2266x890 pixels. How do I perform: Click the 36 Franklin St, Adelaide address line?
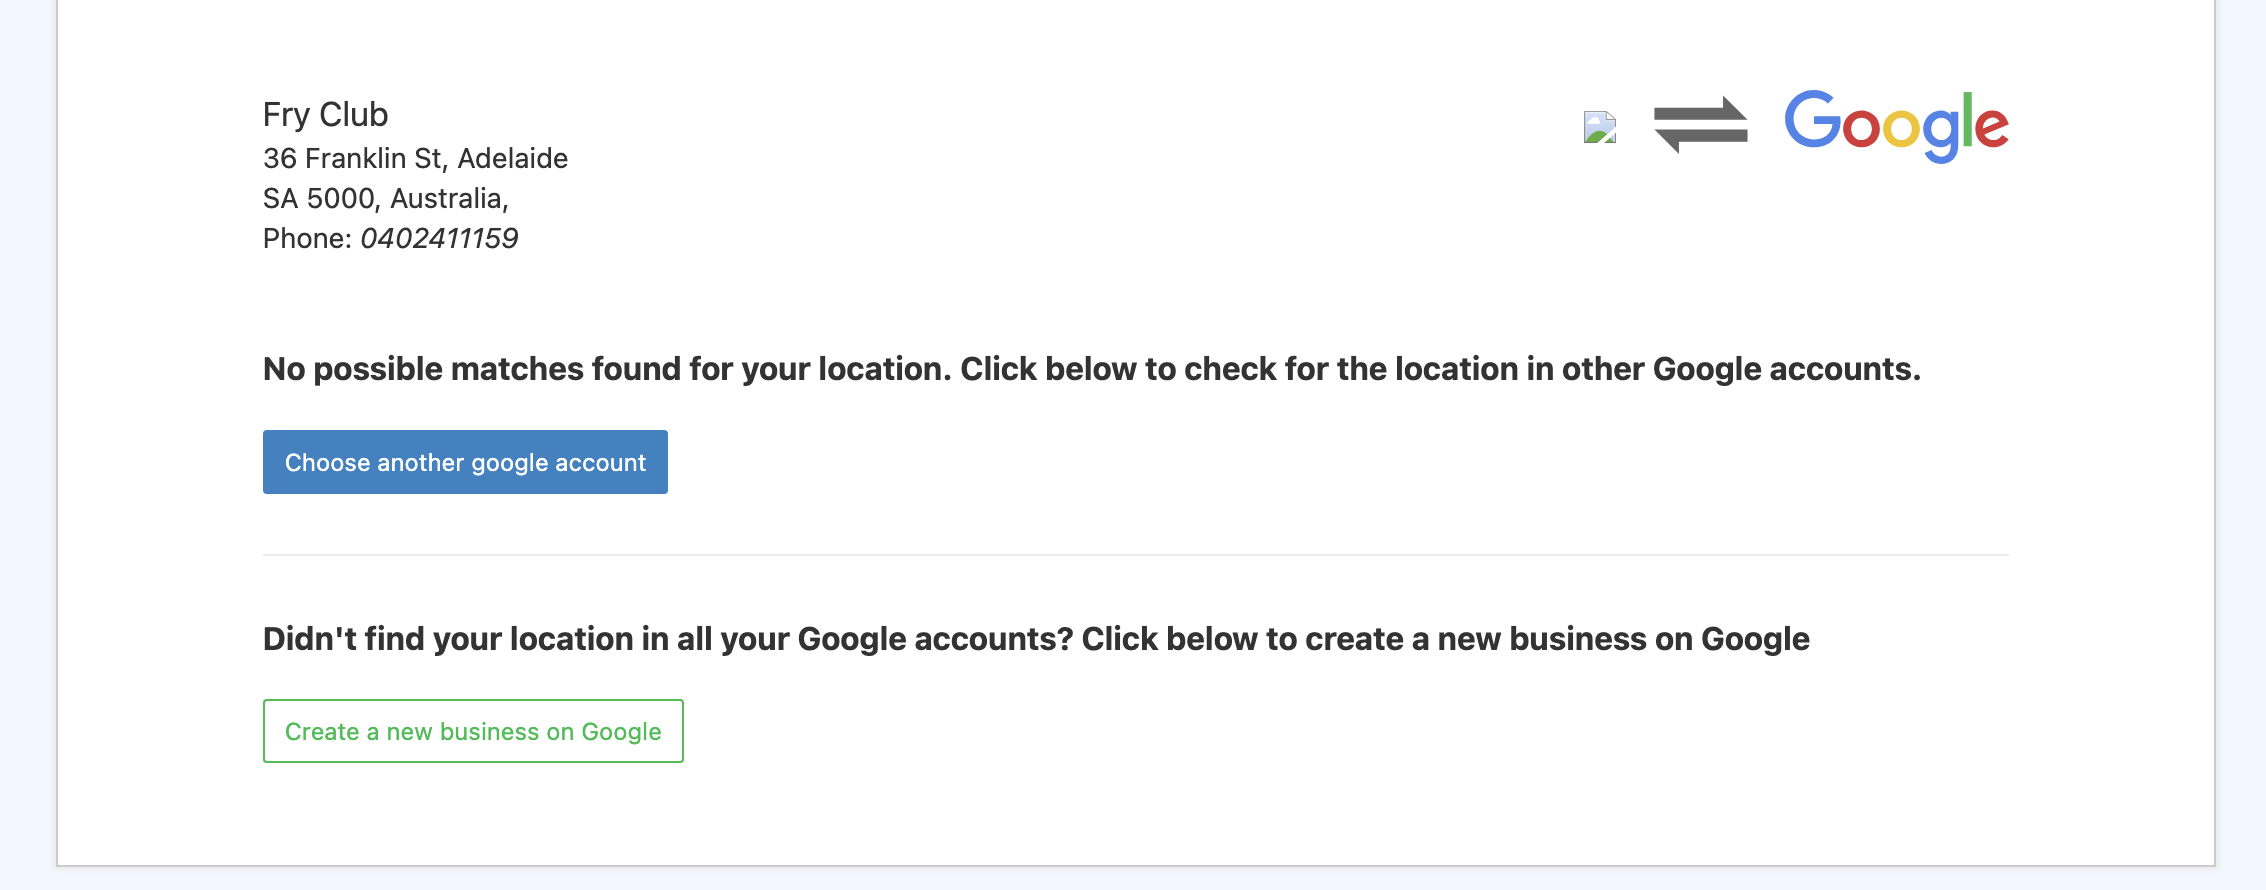pos(415,158)
